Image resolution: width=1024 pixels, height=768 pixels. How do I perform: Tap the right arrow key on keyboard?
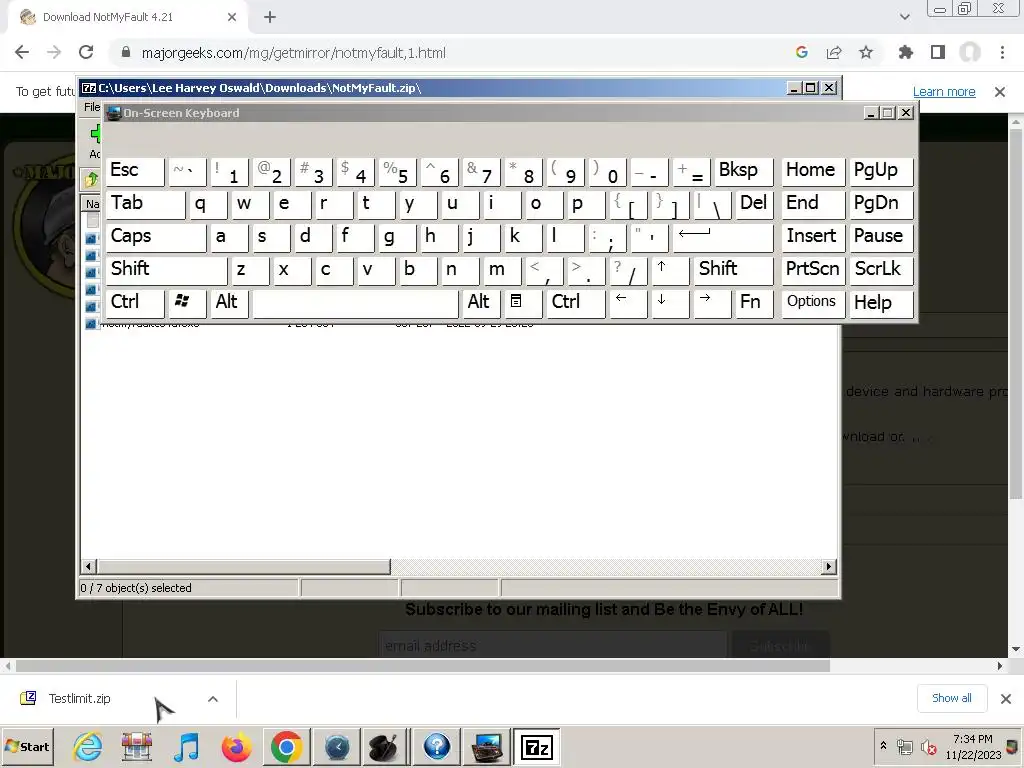(712, 302)
